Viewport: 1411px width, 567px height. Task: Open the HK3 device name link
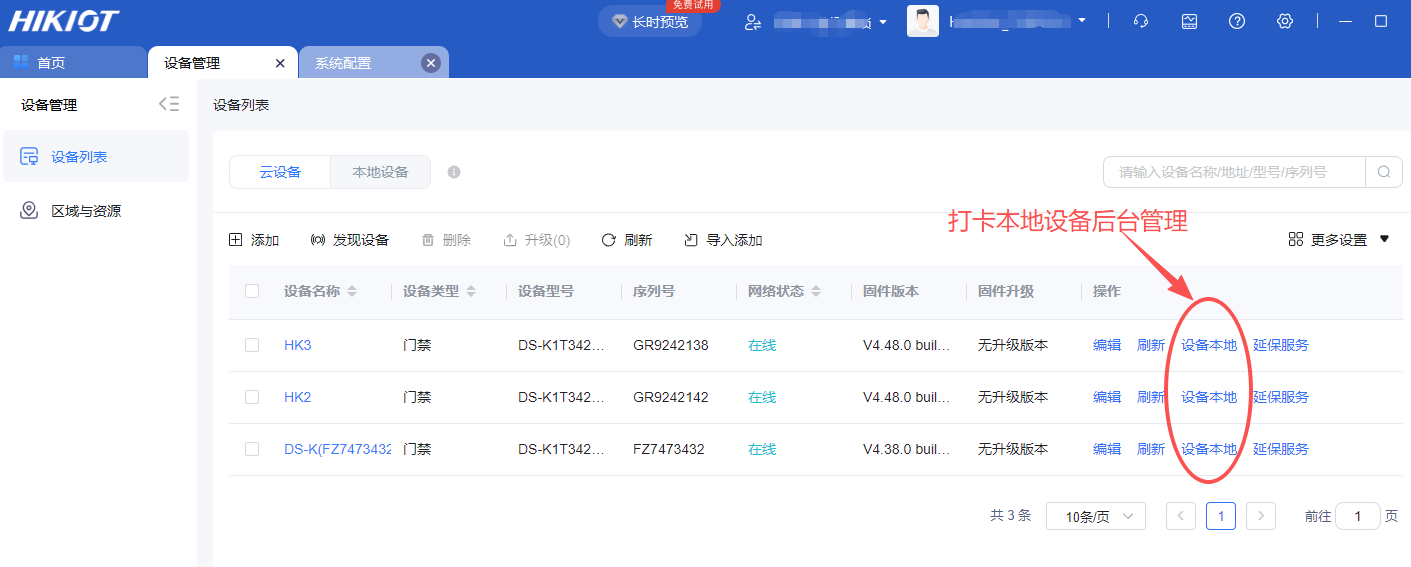[x=298, y=345]
